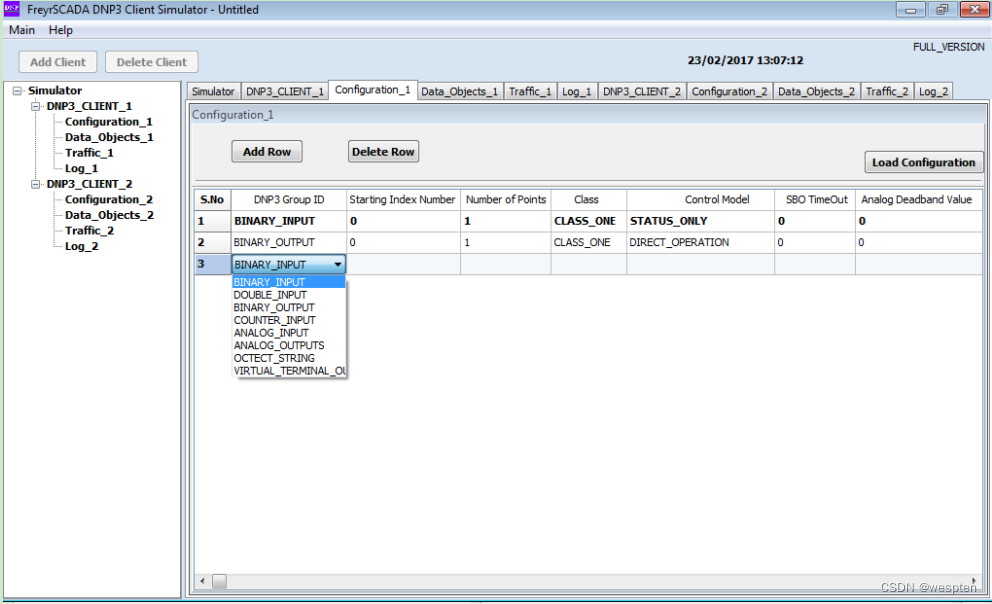Click the horizontal scrollbar thumb of the table
Image resolution: width=992 pixels, height=604 pixels.
pos(219,581)
